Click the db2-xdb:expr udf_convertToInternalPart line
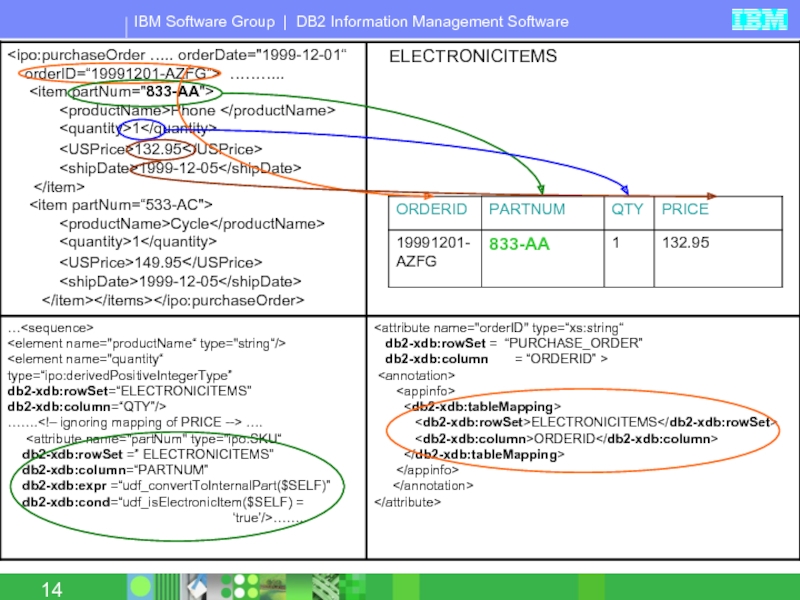The width and height of the screenshot is (800, 600). coord(176,485)
